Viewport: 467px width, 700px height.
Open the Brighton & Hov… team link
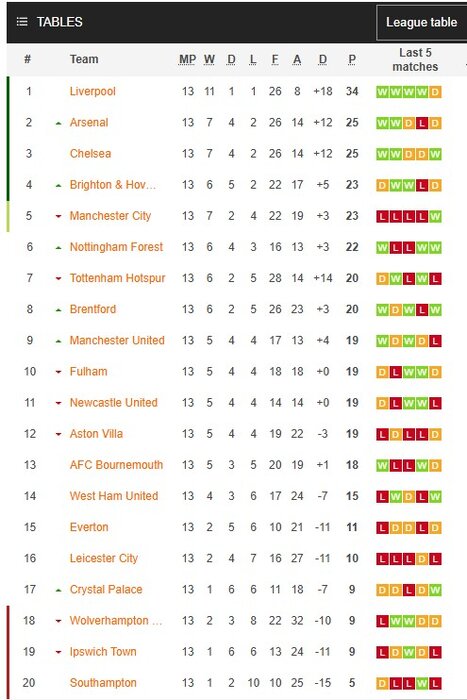tap(113, 185)
